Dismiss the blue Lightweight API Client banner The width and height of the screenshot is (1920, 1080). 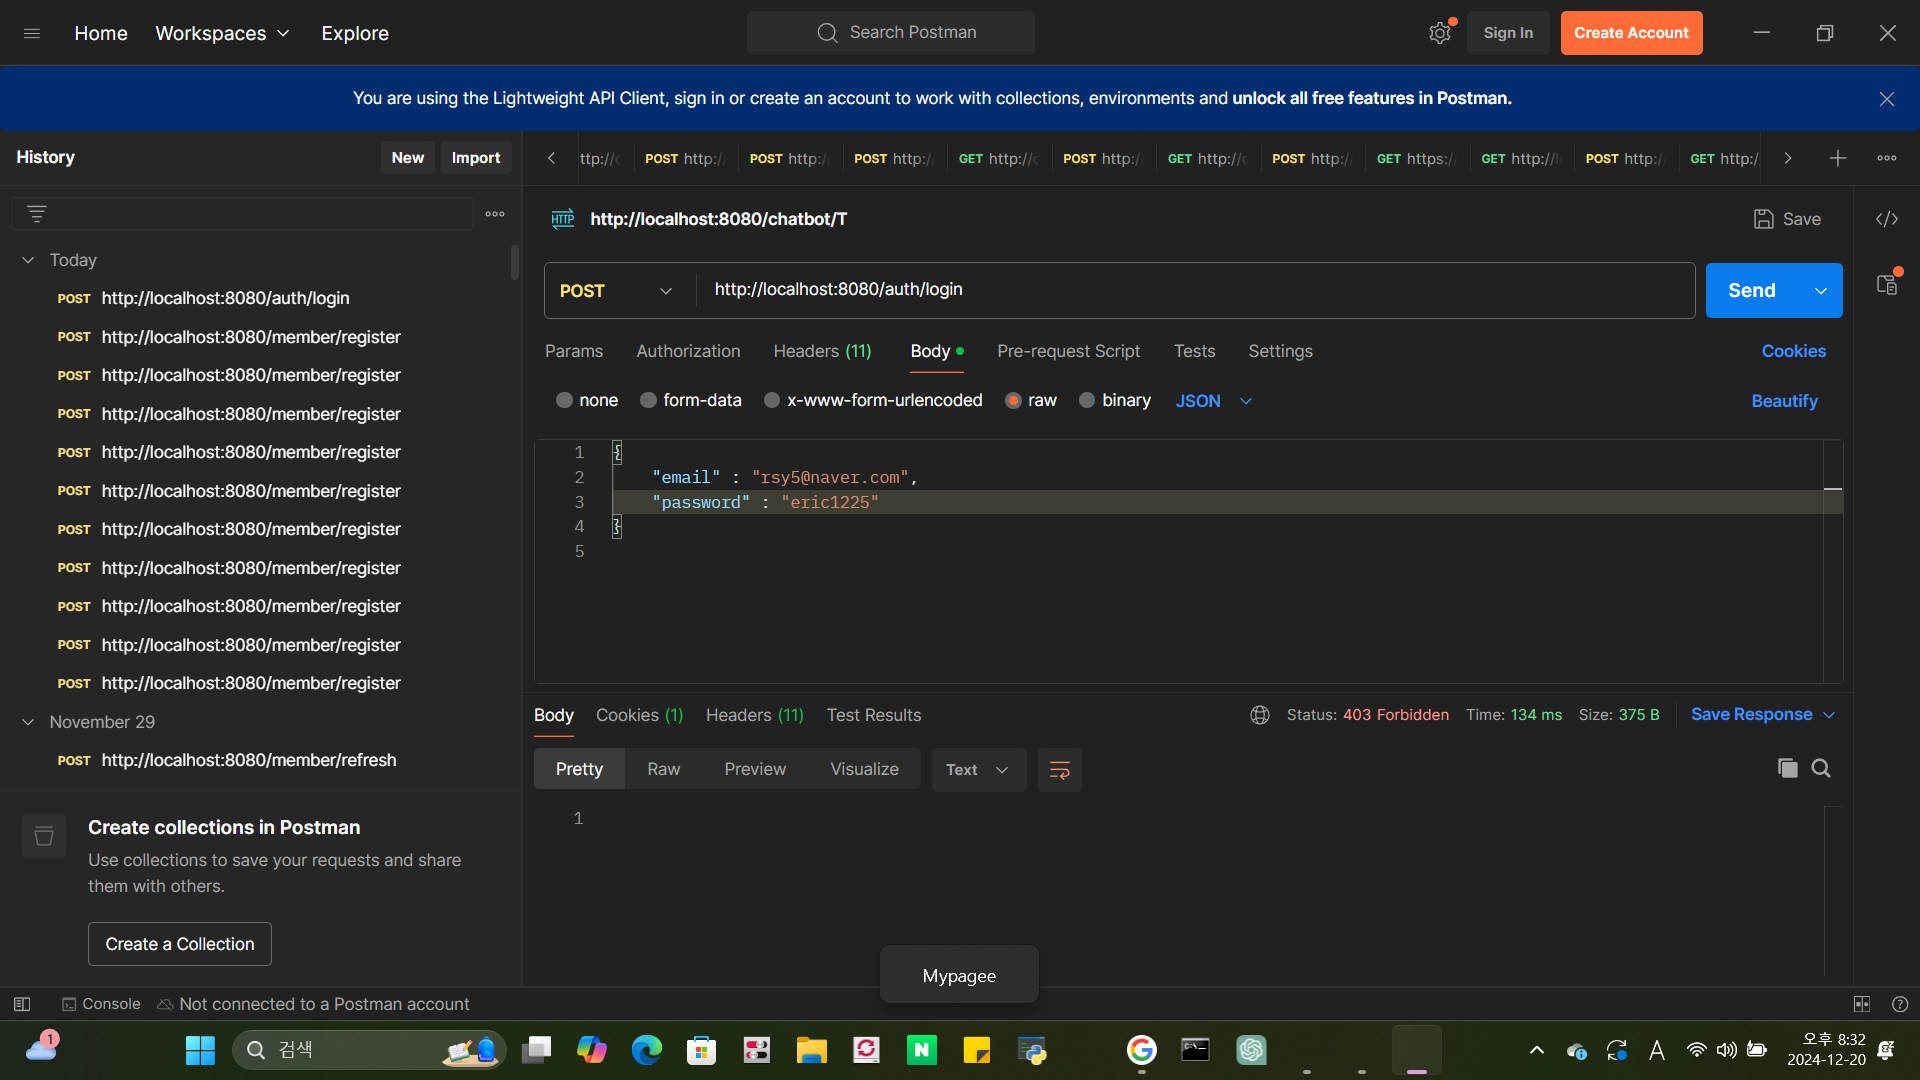tap(1887, 99)
